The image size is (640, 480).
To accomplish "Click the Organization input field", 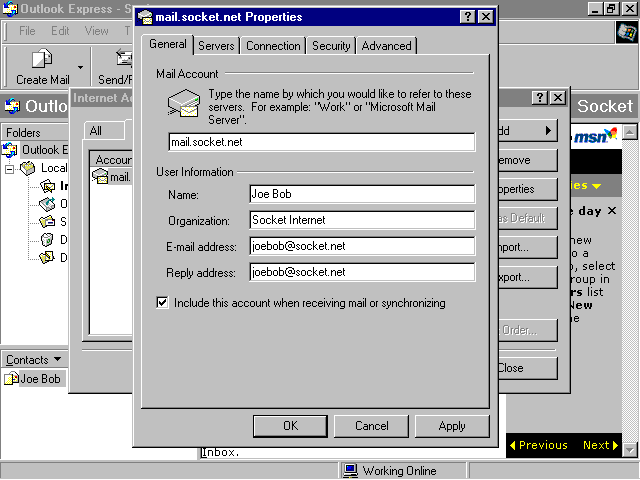I will 362,220.
